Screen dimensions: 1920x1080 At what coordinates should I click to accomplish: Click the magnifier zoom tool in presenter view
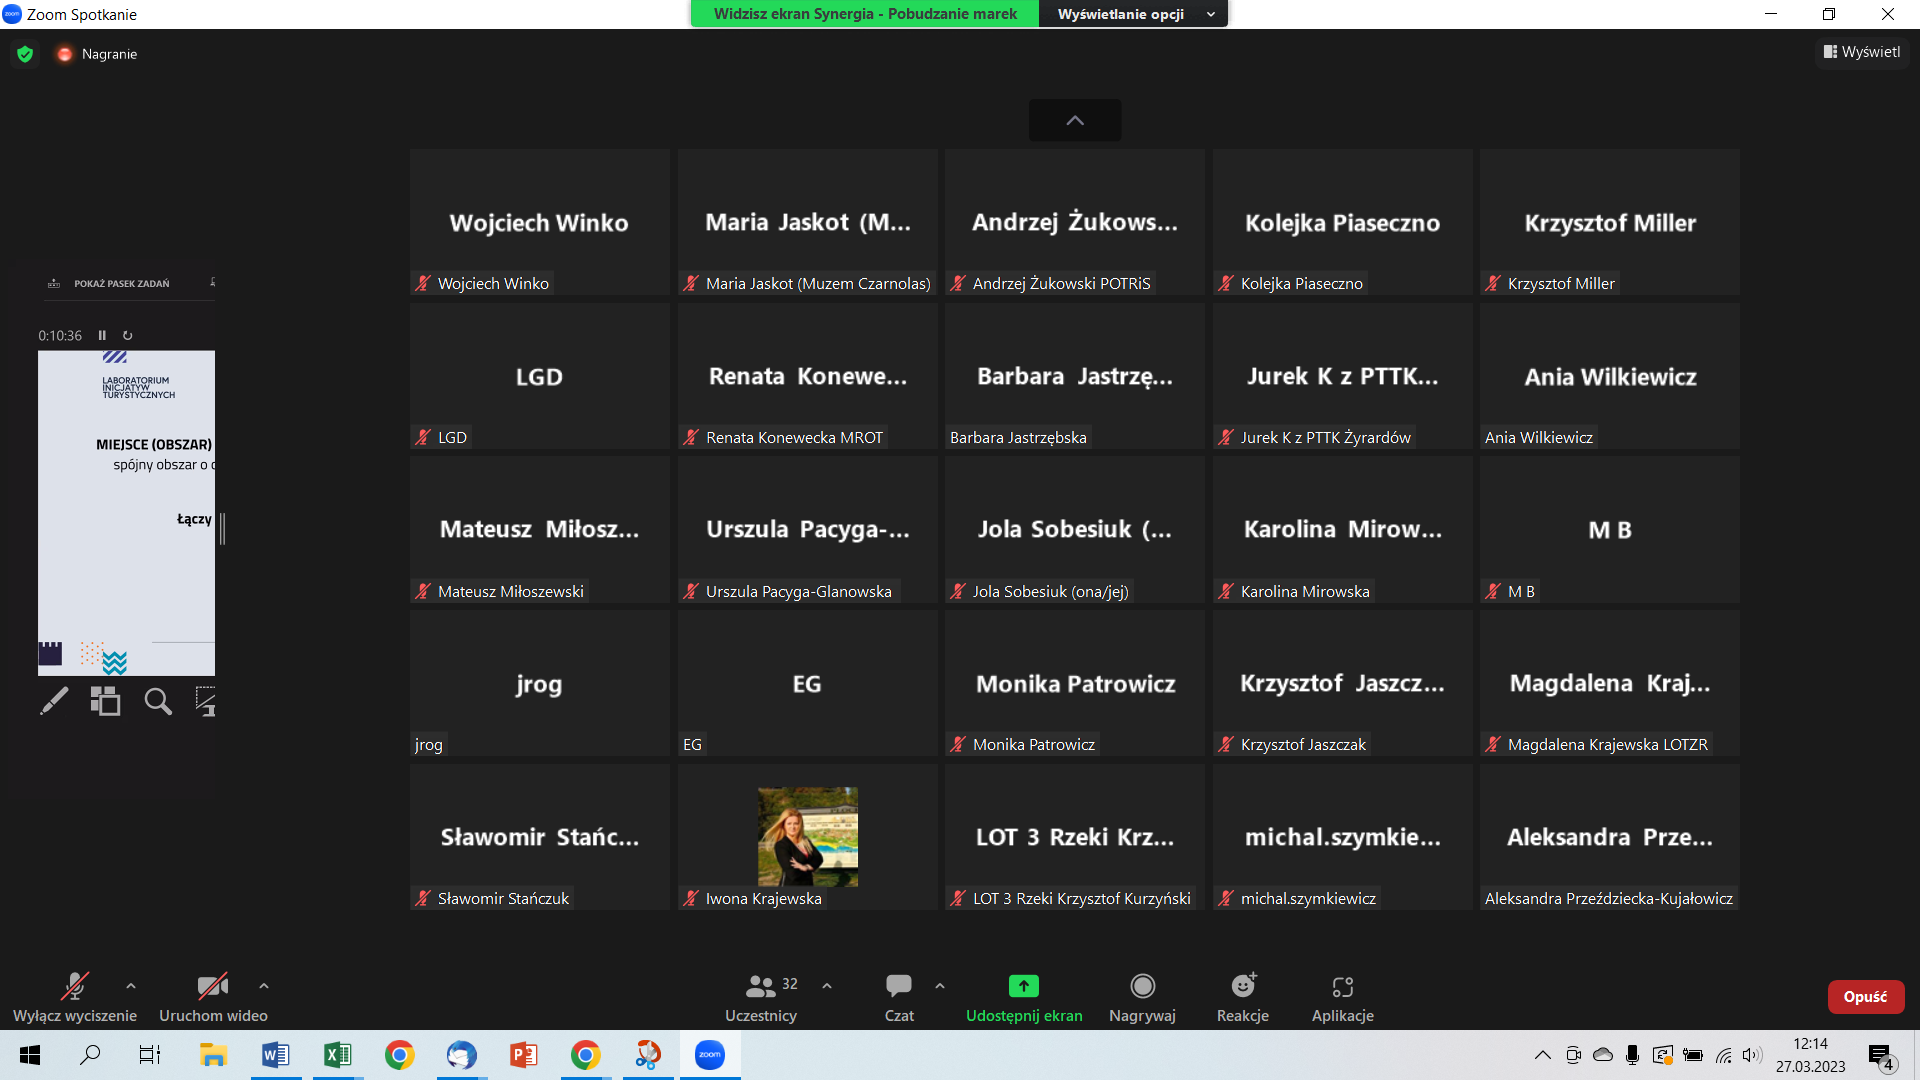pyautogui.click(x=158, y=701)
